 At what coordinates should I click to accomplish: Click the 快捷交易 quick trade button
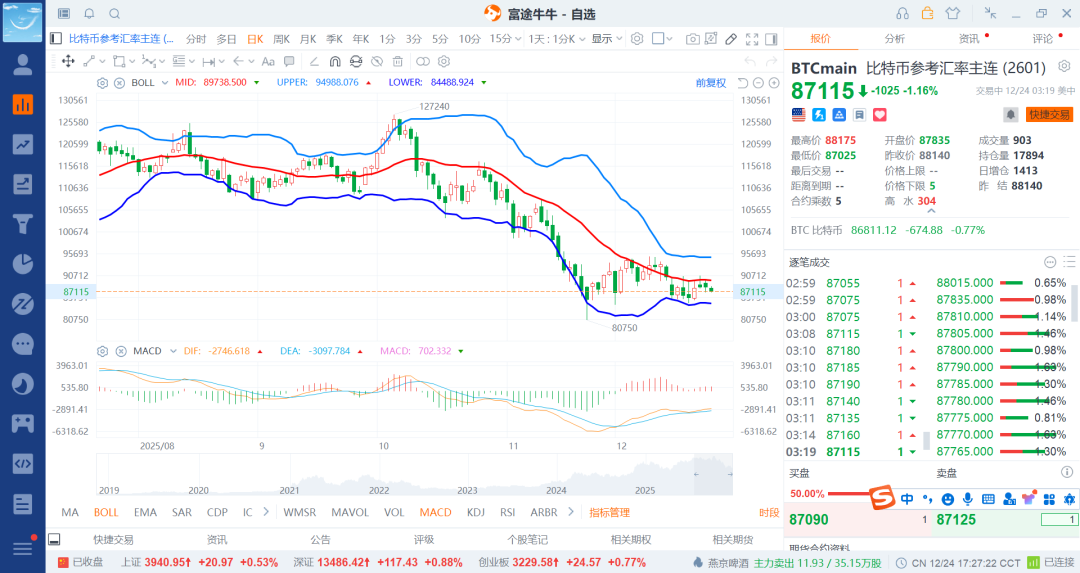click(1049, 115)
